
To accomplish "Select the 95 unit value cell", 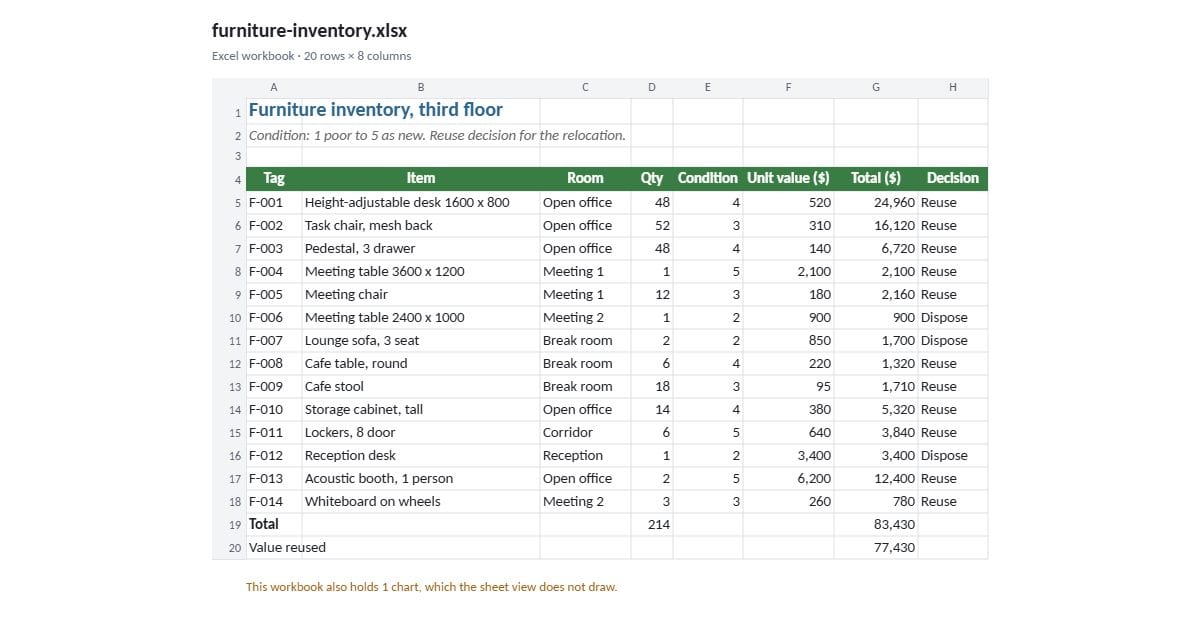I will tap(788, 386).
